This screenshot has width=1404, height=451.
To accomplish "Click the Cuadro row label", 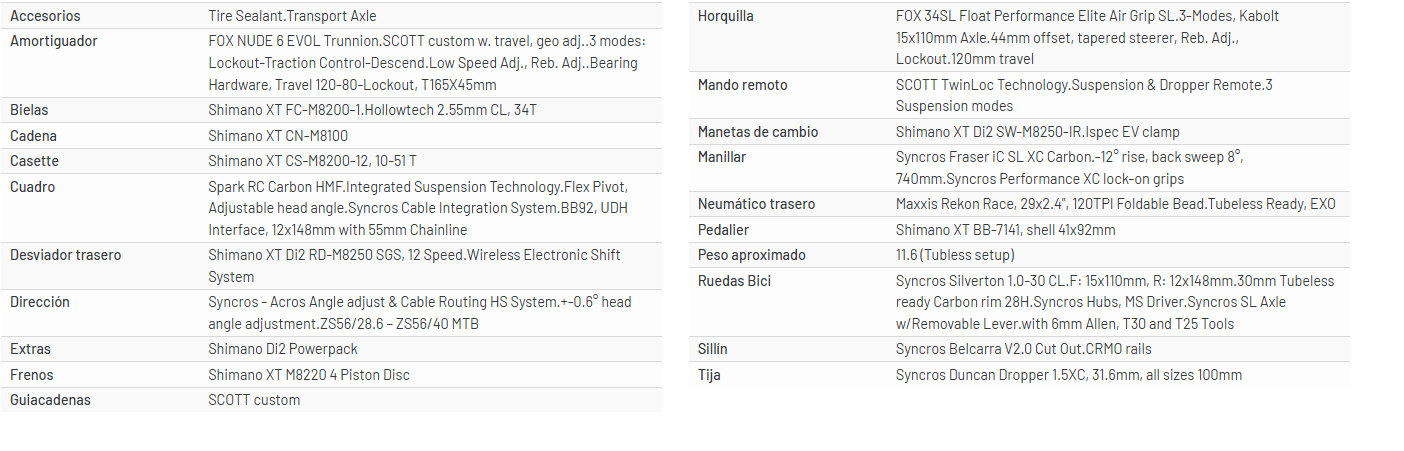I will coord(32,187).
